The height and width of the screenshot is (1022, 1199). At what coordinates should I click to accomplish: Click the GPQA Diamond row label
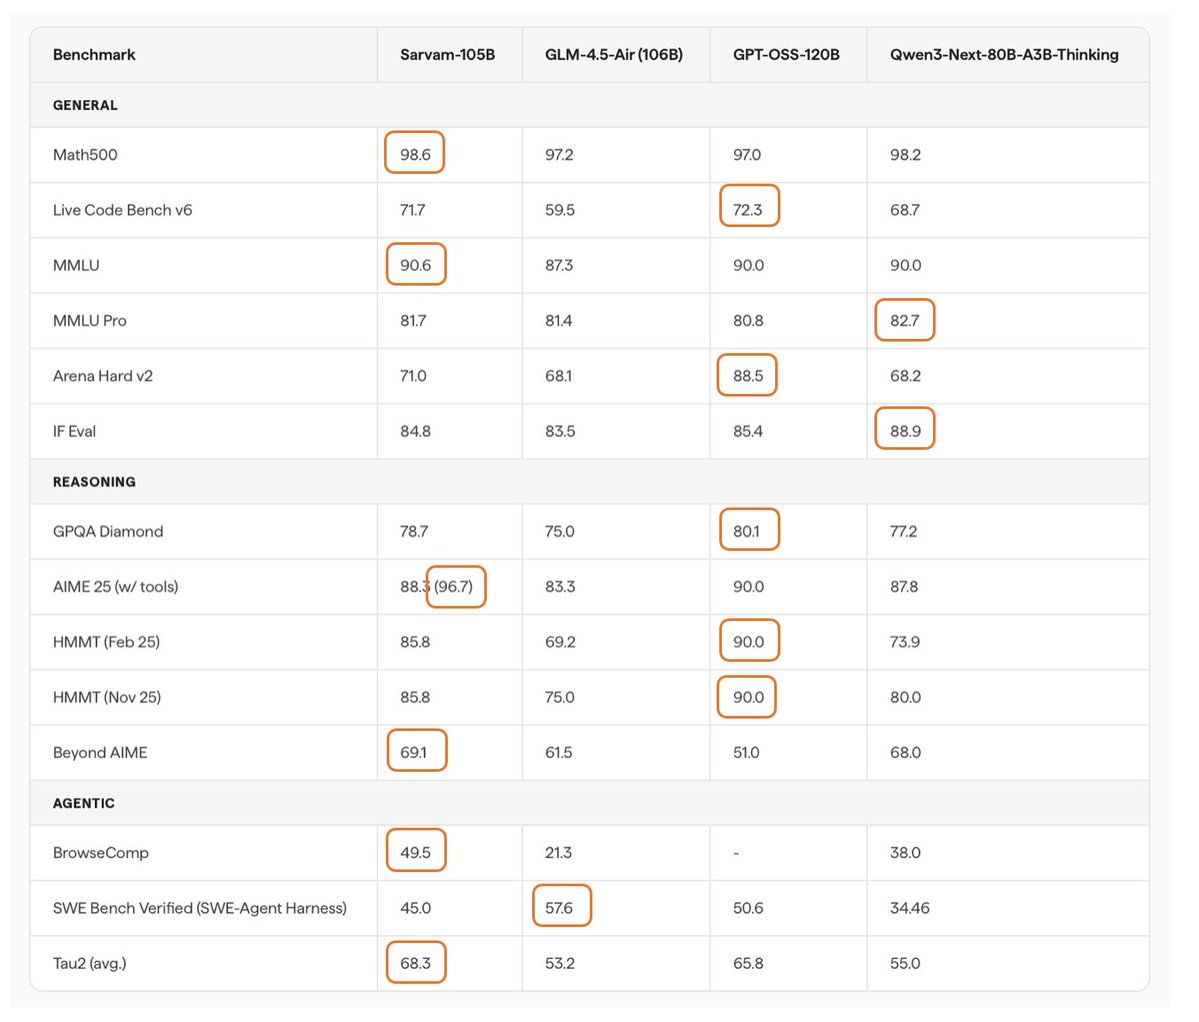point(108,531)
